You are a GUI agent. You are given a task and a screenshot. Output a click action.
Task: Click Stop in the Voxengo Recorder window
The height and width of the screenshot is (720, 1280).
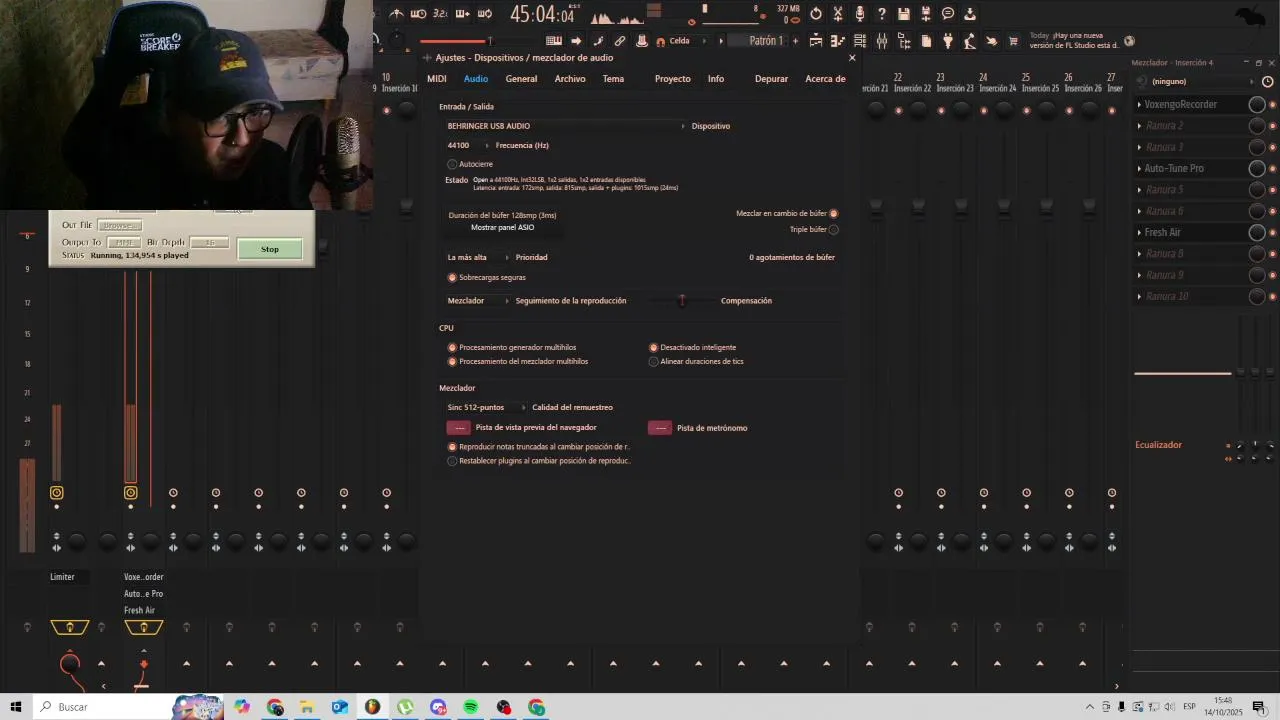[x=270, y=249]
